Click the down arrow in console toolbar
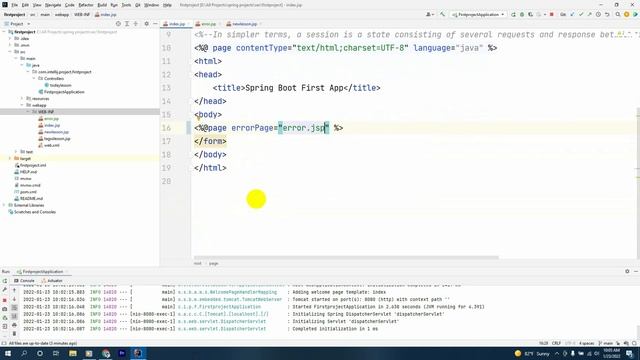 click(14, 299)
